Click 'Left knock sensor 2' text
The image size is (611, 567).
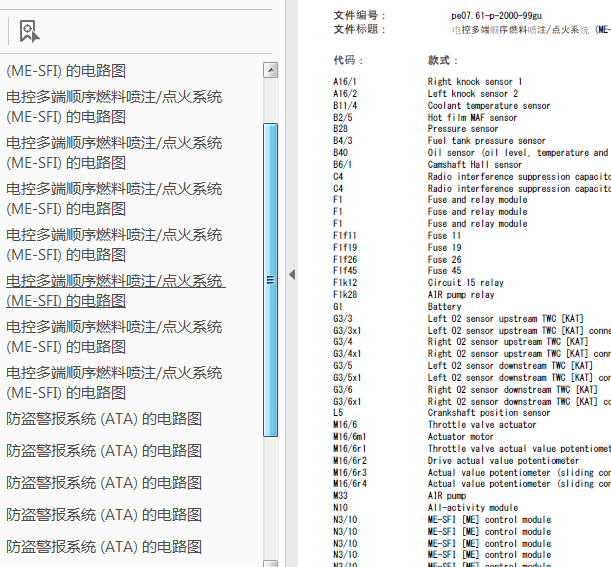[473, 94]
